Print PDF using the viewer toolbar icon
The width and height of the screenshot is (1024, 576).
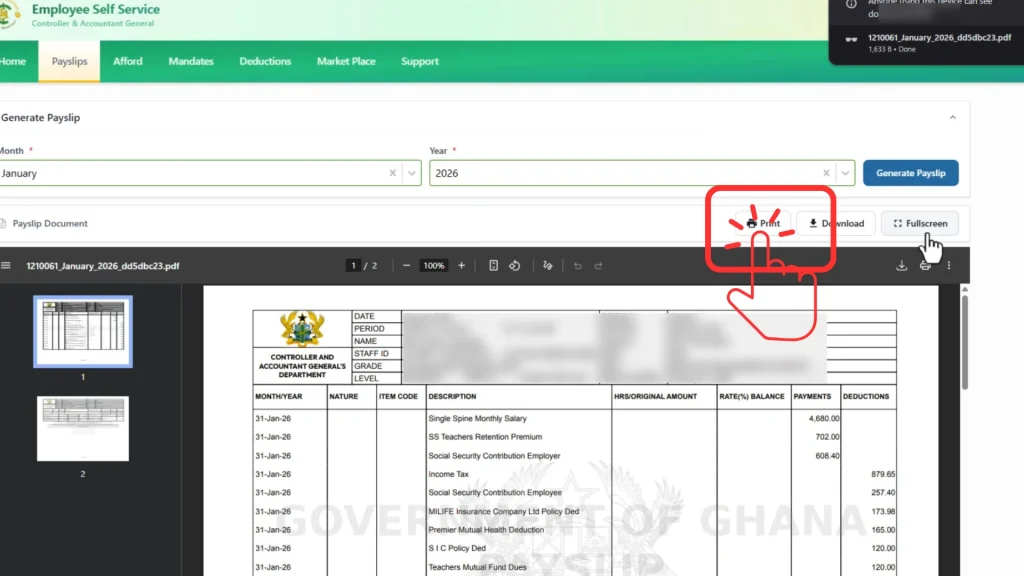coord(925,266)
